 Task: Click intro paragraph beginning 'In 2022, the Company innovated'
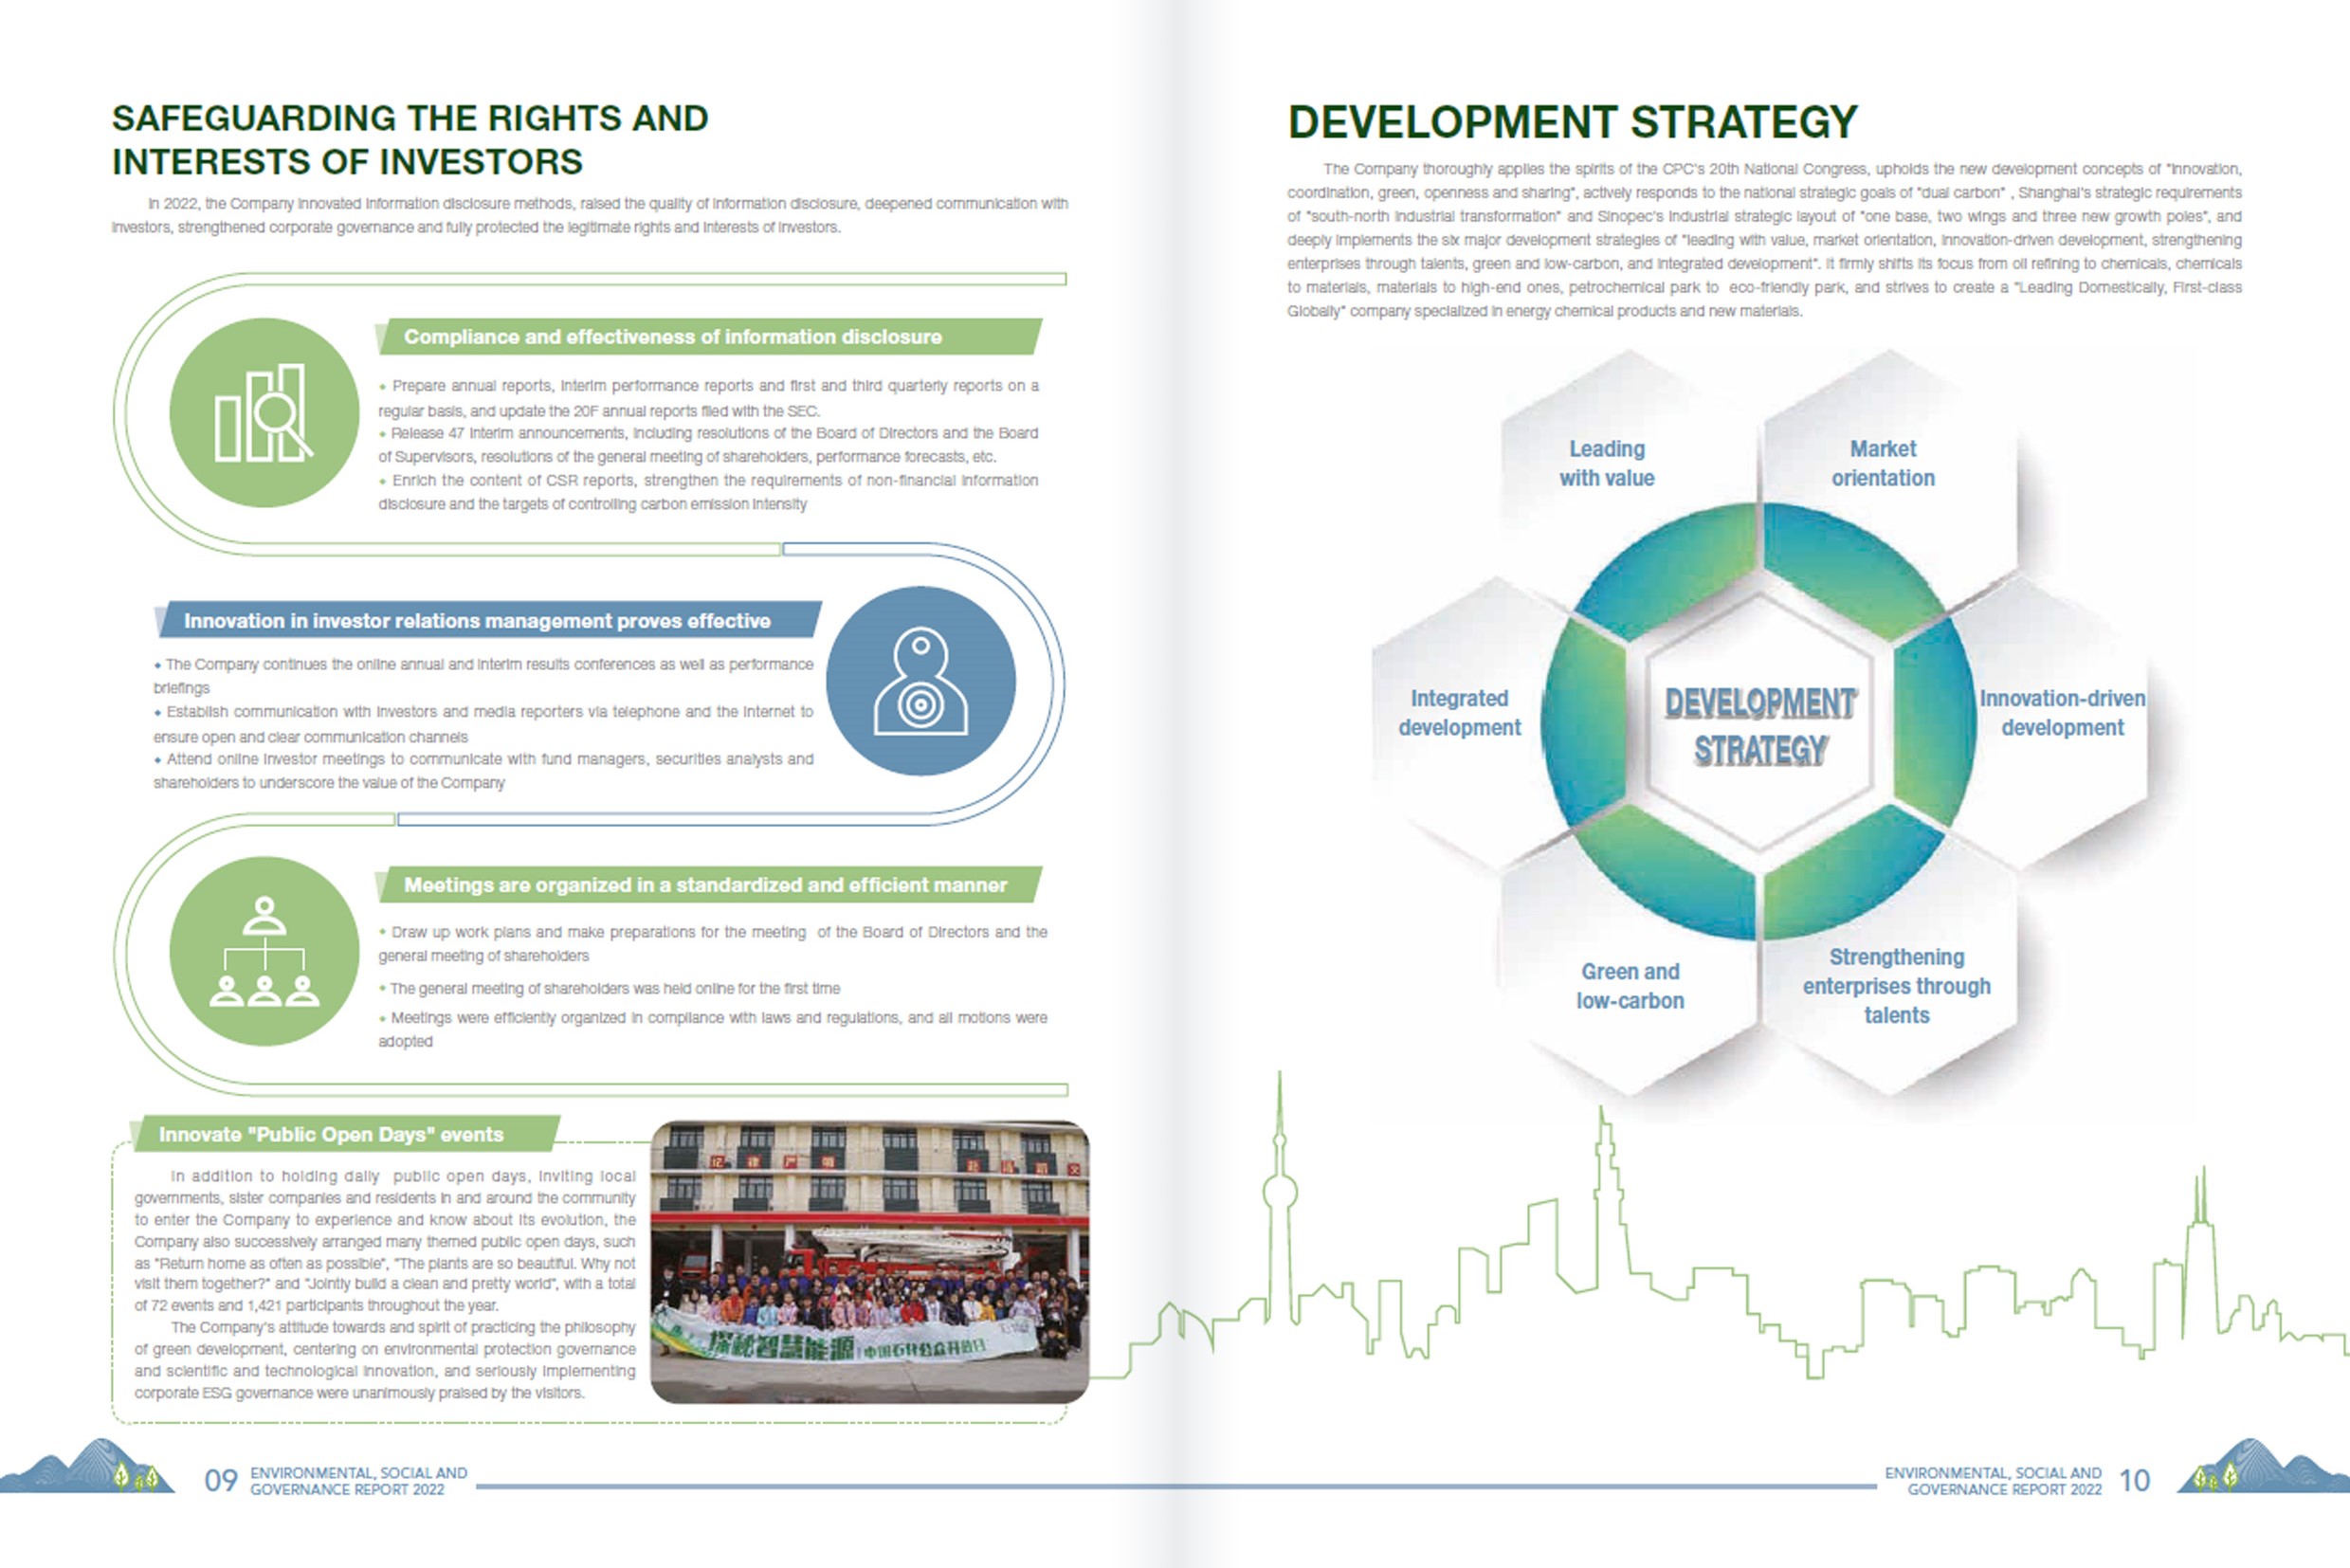tap(590, 215)
